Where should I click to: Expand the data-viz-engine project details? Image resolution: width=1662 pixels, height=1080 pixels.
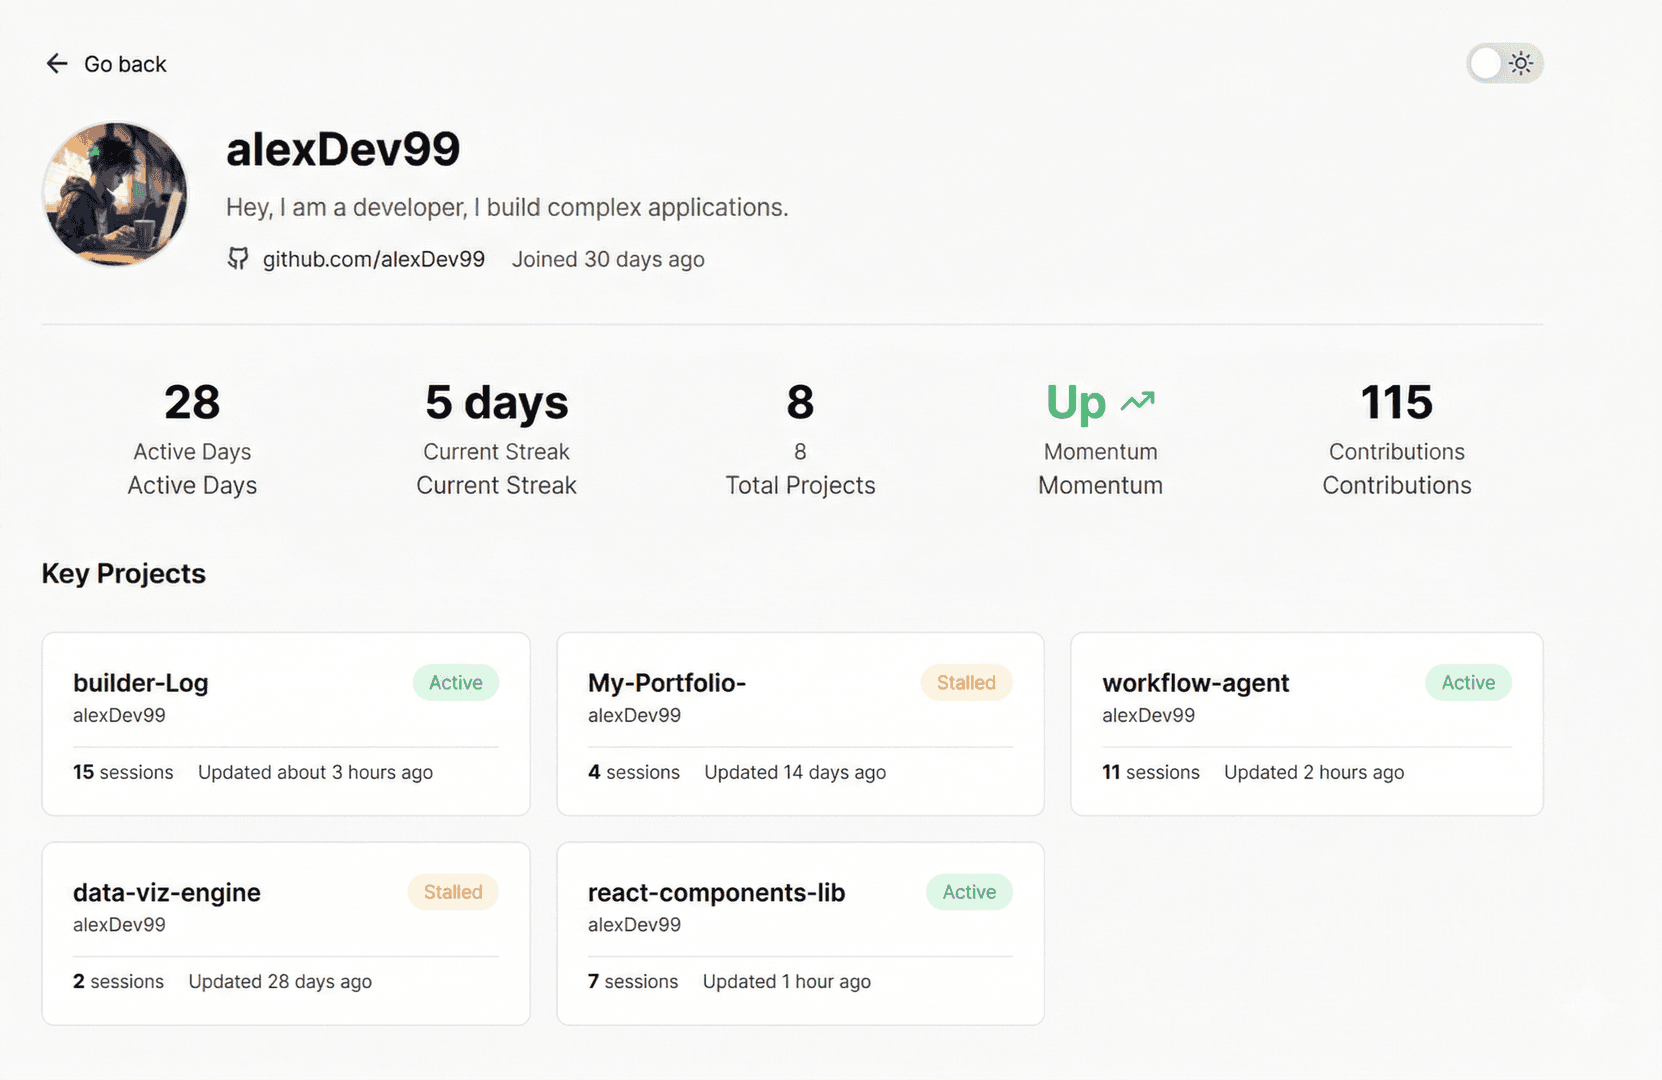tap(285, 933)
